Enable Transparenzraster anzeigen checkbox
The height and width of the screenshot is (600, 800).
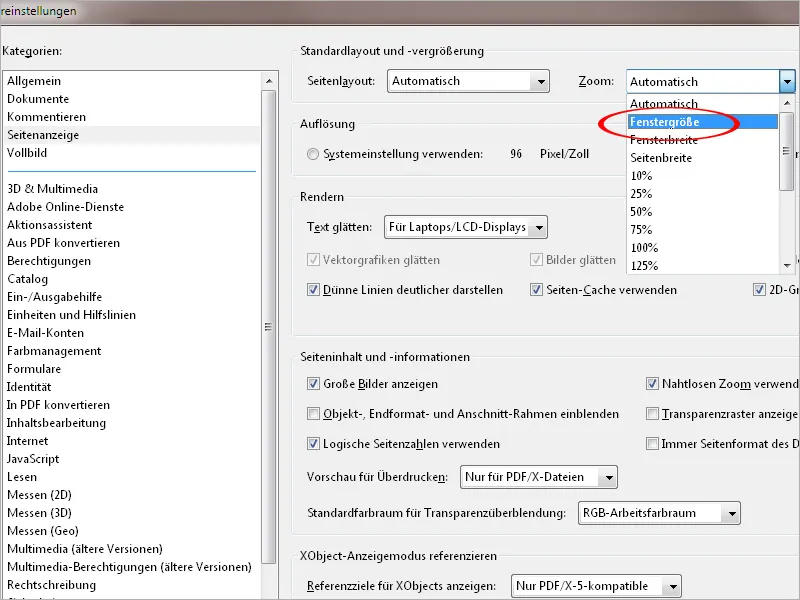(x=652, y=414)
